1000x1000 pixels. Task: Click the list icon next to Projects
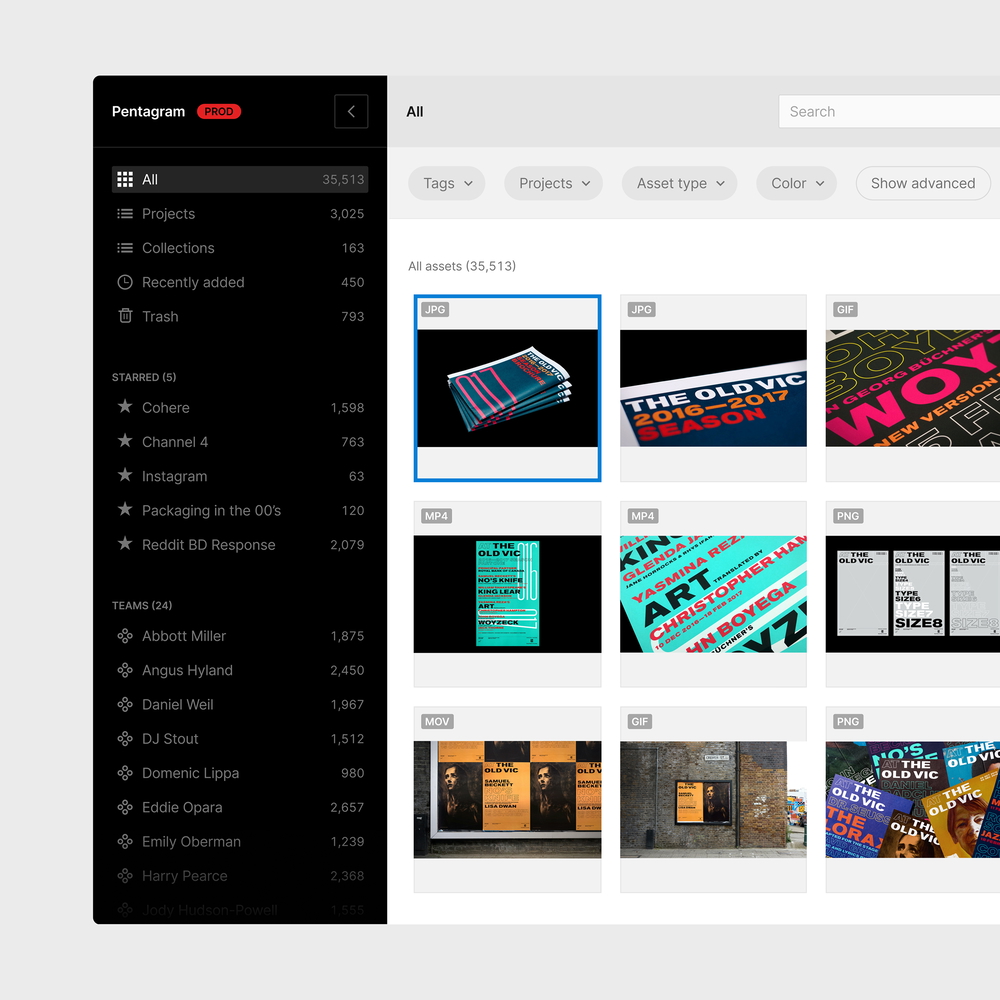pyautogui.click(x=125, y=214)
